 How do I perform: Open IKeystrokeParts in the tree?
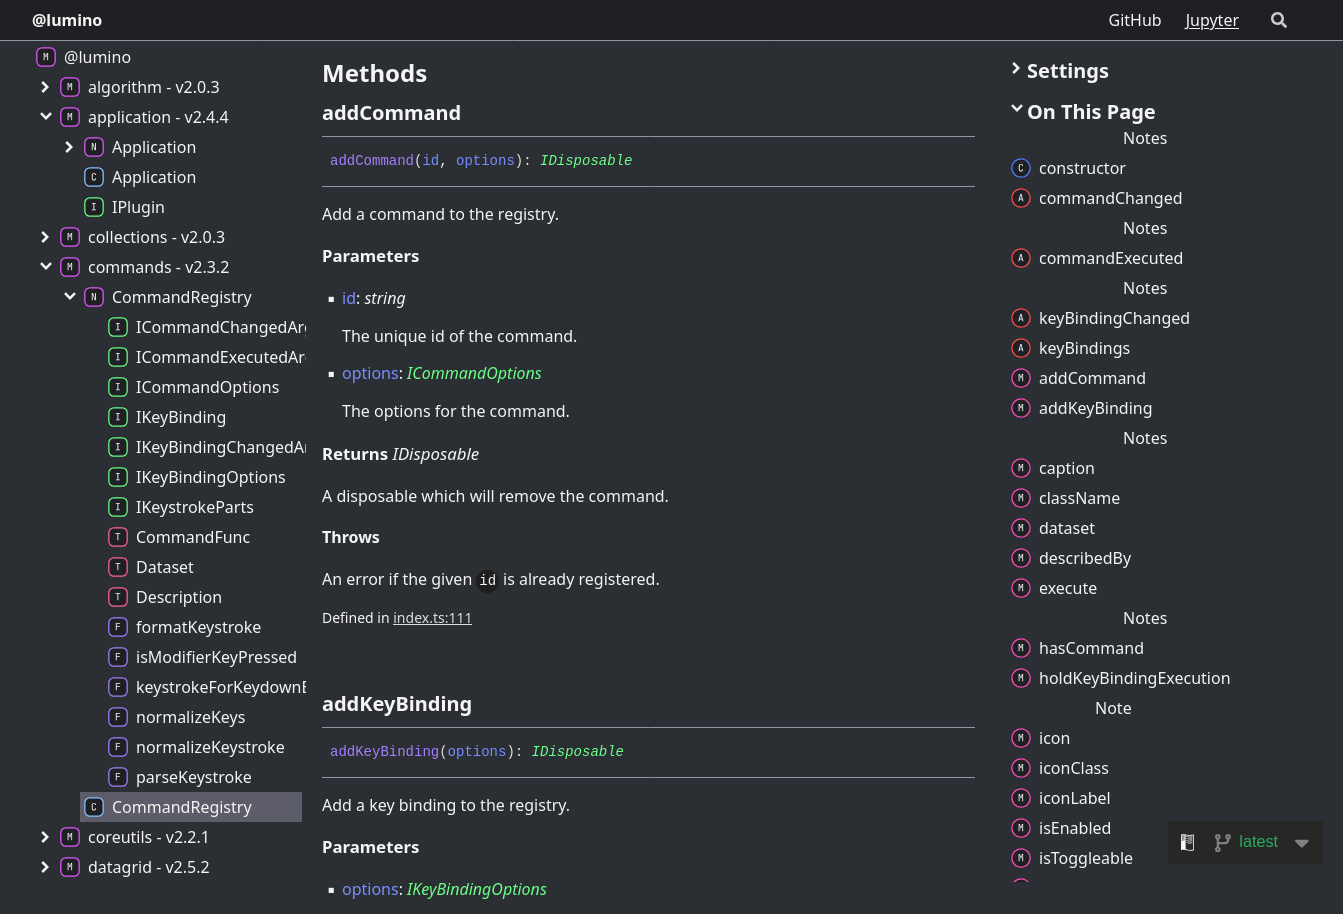click(195, 507)
